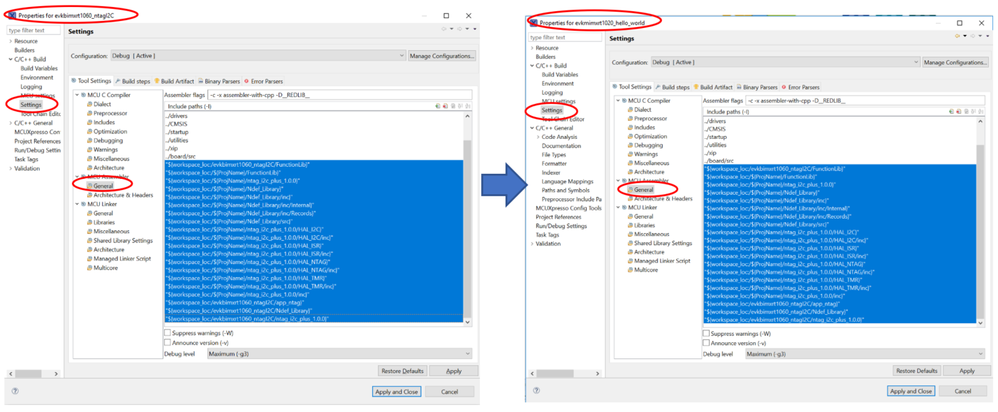Open Configuration dropdown in hello_world window
This screenshot has width=998, height=412.
pyautogui.click(x=785, y=62)
